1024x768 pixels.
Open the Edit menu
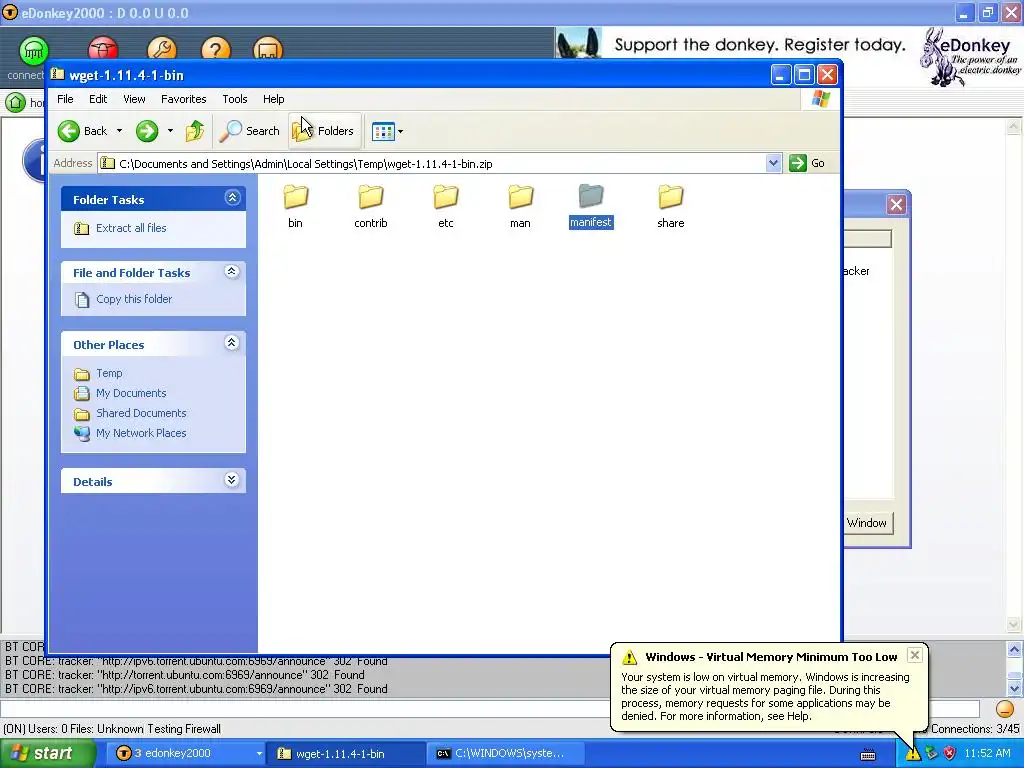coord(98,99)
